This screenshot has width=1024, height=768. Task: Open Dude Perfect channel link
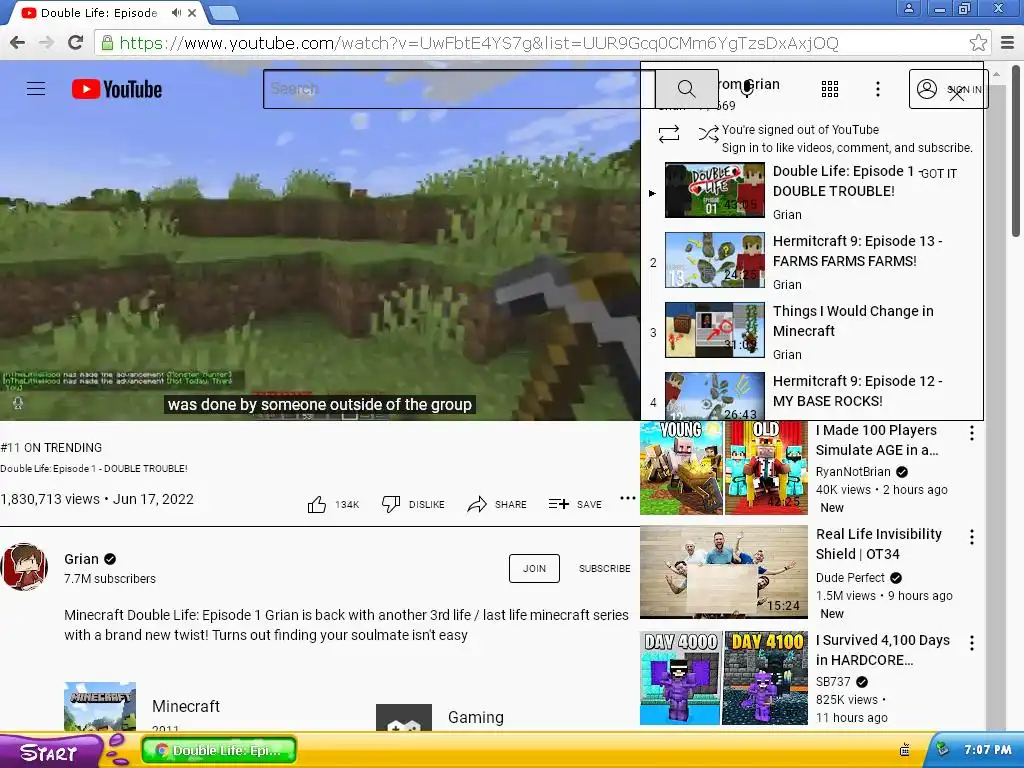point(850,577)
